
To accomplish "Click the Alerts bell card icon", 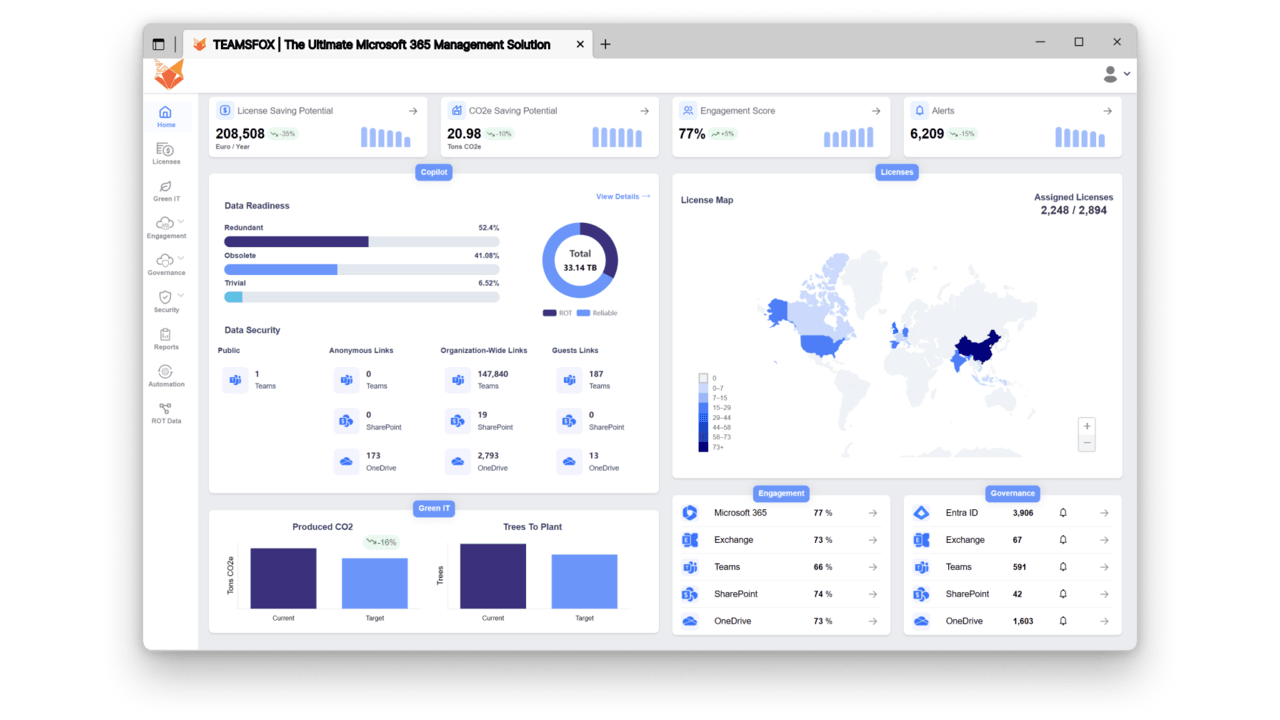I will coord(919,111).
